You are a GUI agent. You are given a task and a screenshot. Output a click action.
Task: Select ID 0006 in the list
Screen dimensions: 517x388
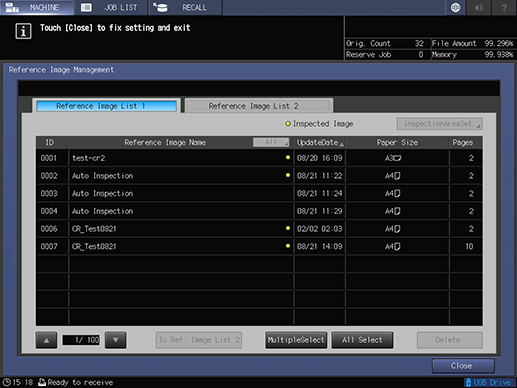coord(259,229)
